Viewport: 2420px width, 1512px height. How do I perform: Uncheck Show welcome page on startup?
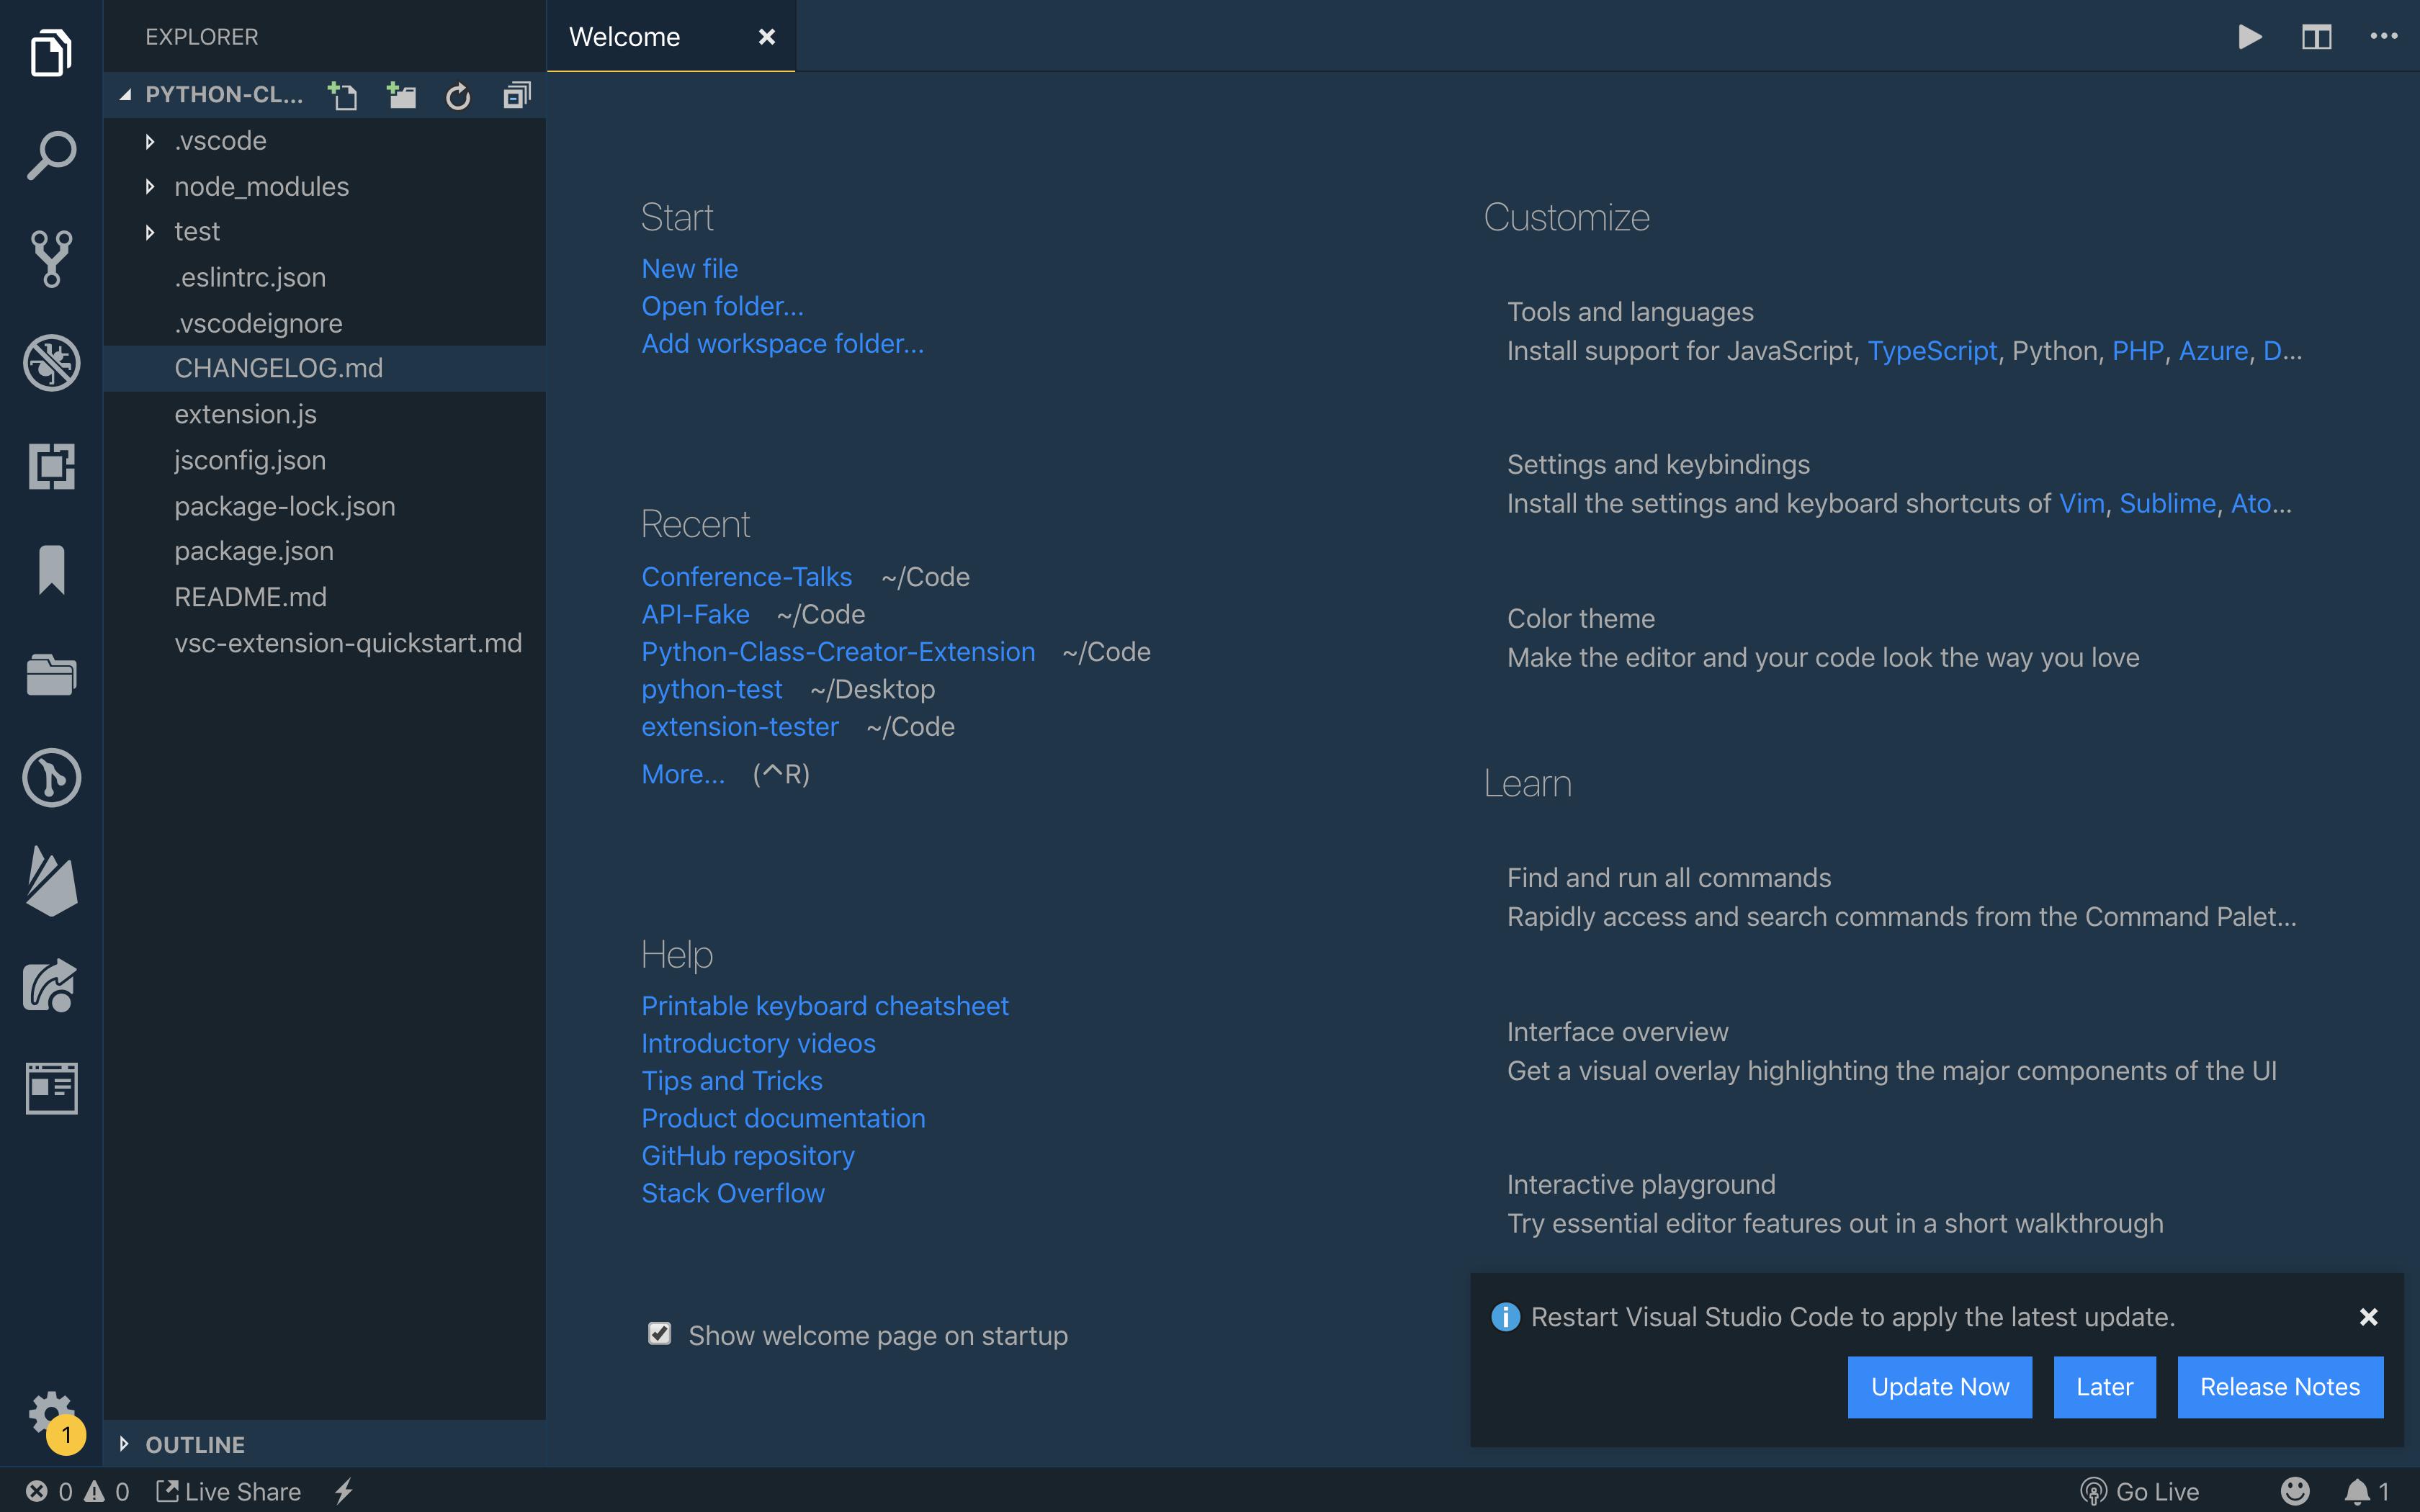(x=659, y=1334)
